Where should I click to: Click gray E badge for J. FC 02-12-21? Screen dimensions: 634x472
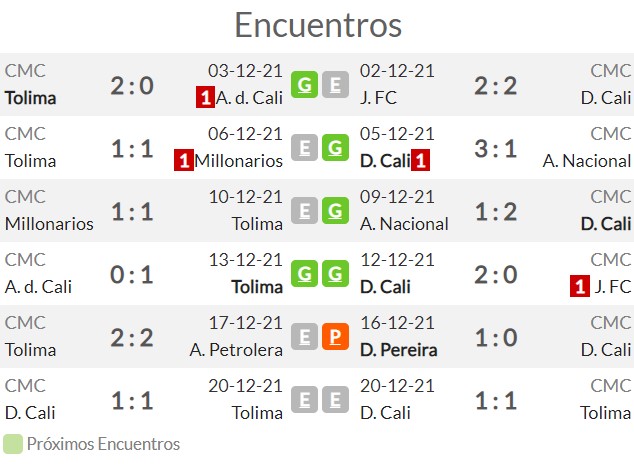click(x=335, y=85)
